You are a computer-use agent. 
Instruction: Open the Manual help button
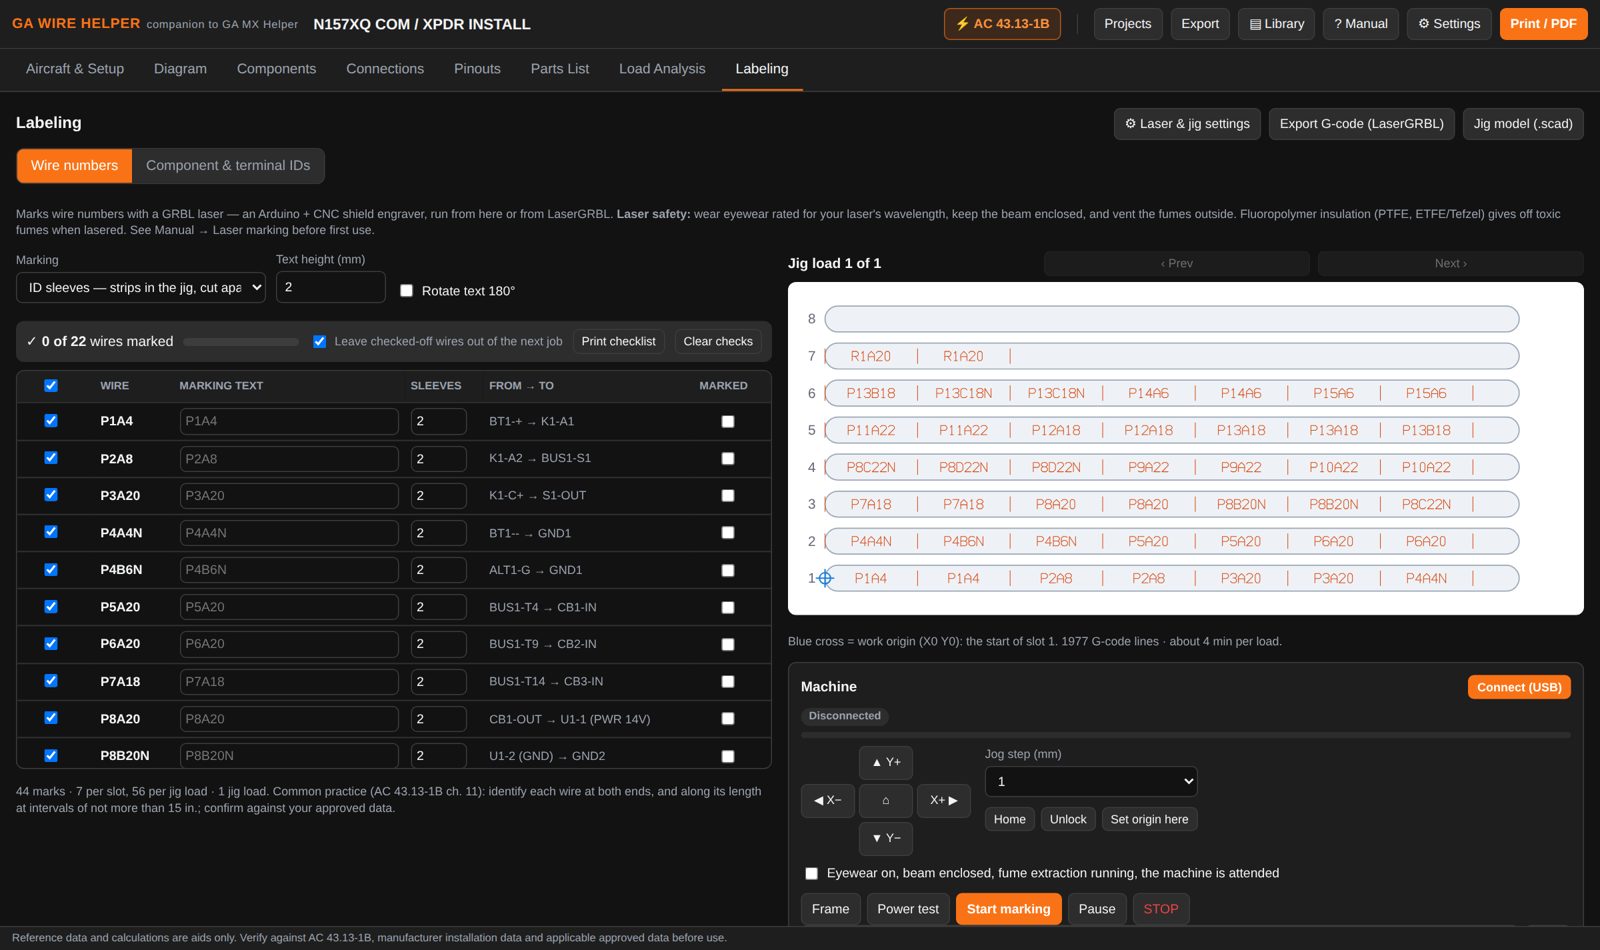(1361, 24)
